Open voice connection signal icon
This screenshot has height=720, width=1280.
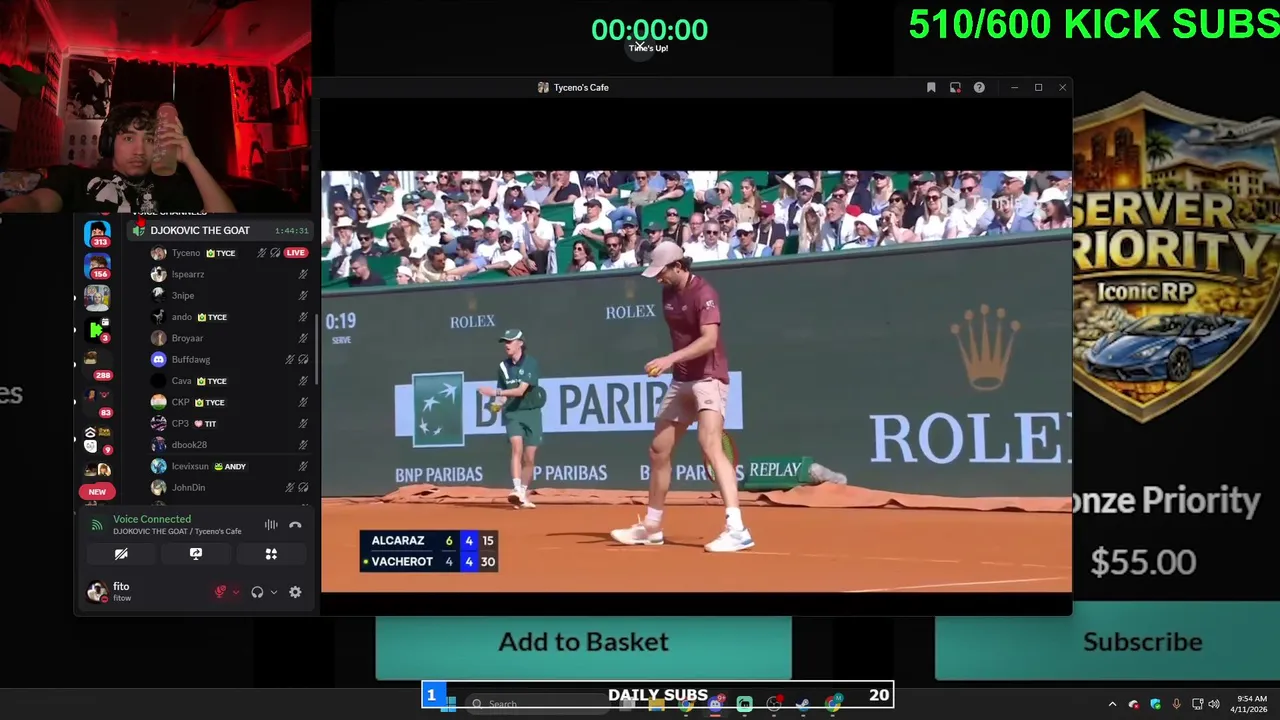pyautogui.click(x=97, y=525)
